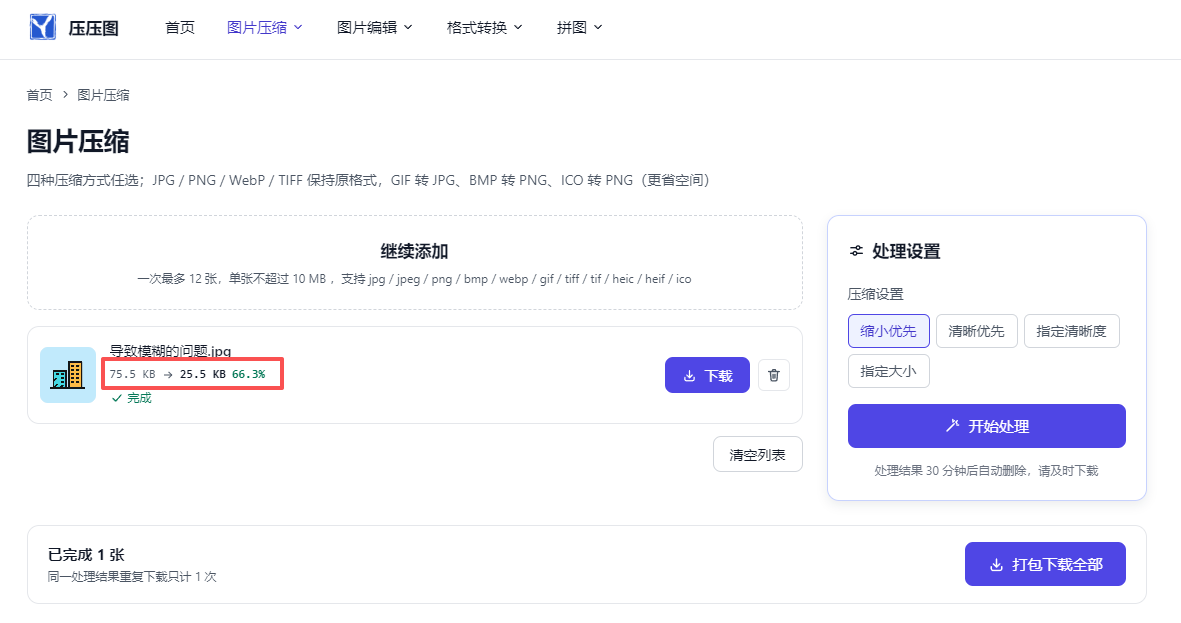Expand the 图片编辑 chevron arrow
The image size is (1181, 623).
(x=408, y=27)
